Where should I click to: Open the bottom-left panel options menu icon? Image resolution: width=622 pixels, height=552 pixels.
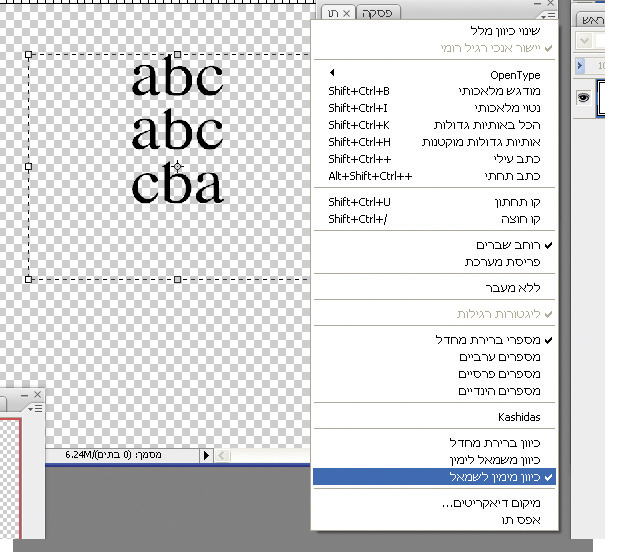coord(36,408)
